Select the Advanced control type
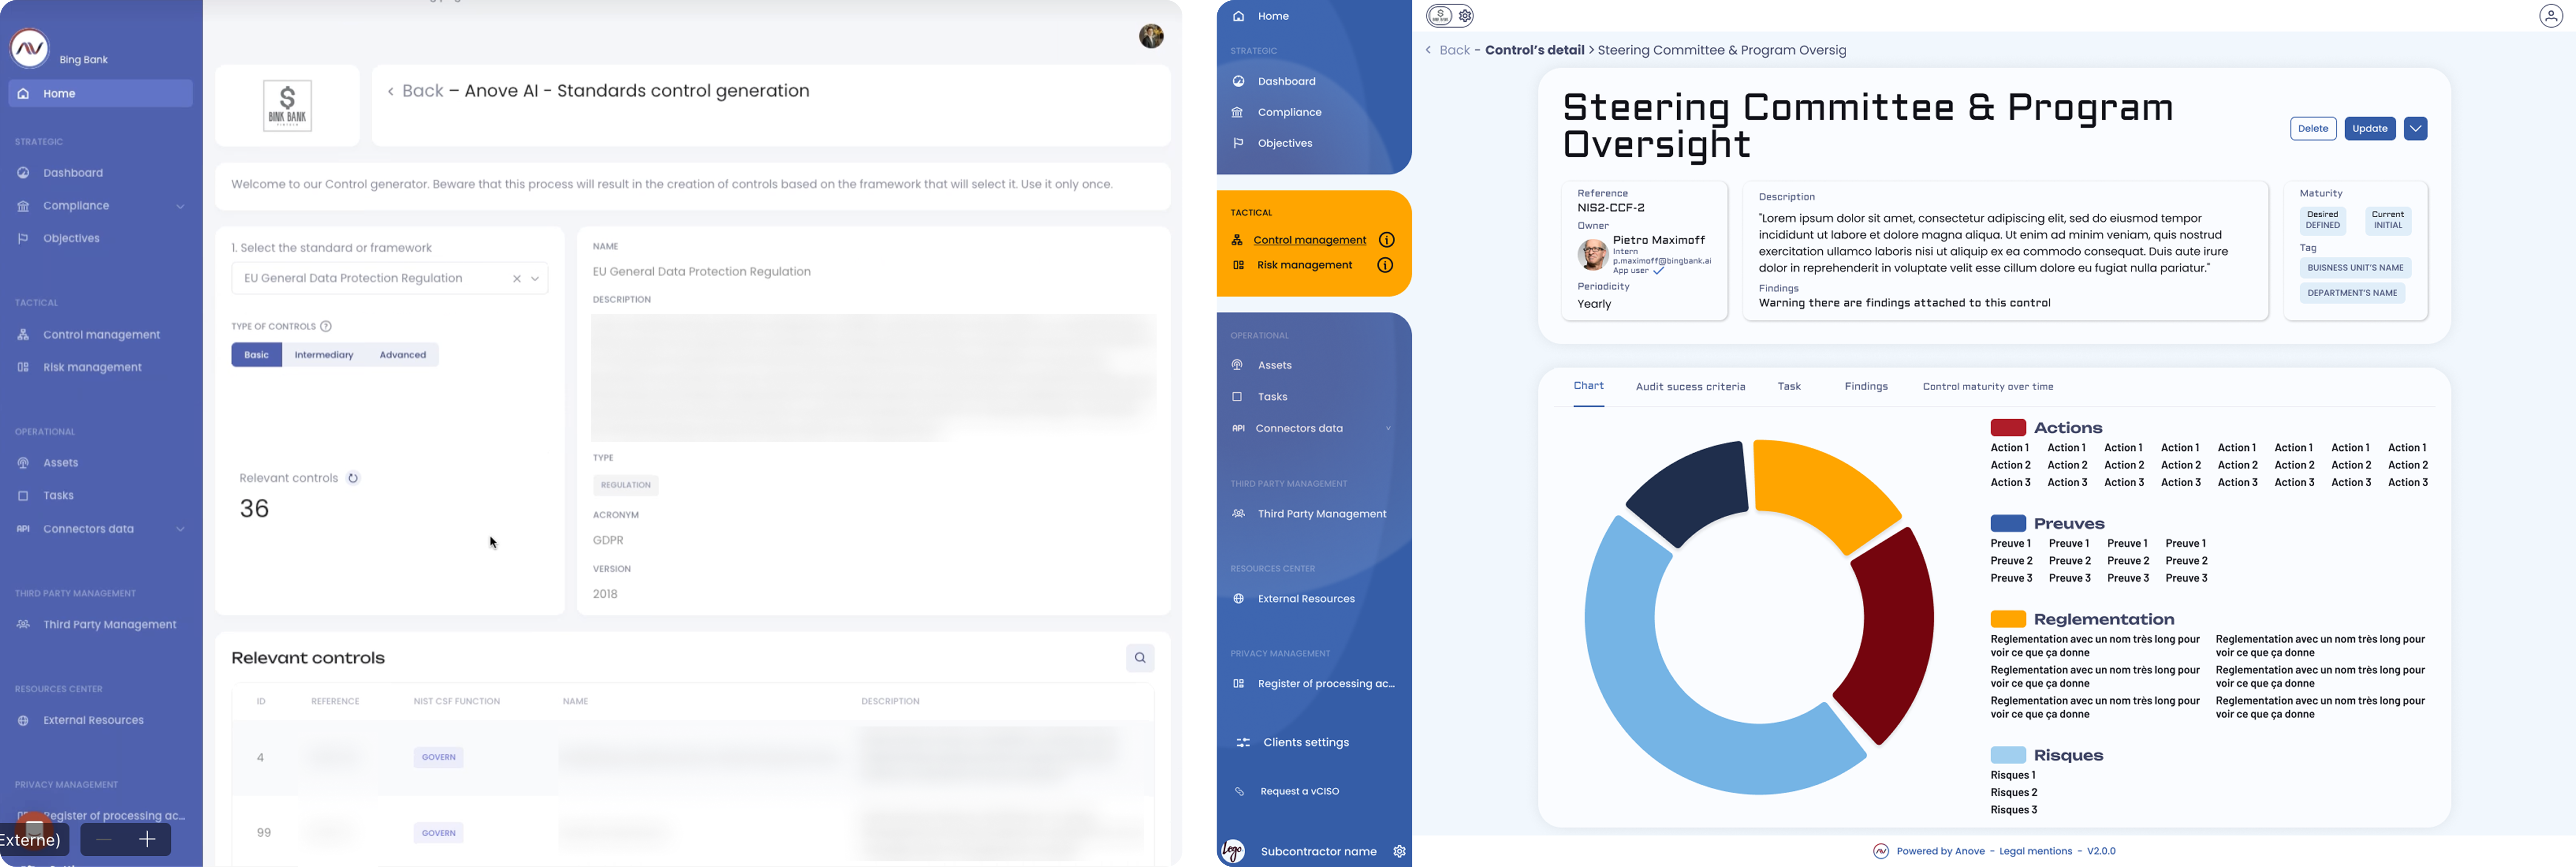 coord(403,355)
